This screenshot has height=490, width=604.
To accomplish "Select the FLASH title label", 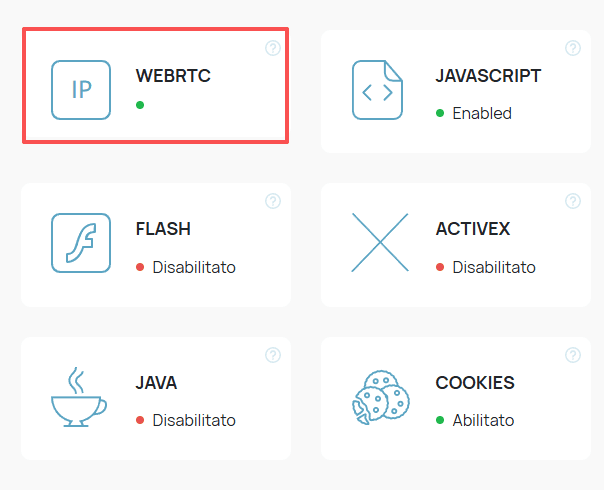I will 163,229.
